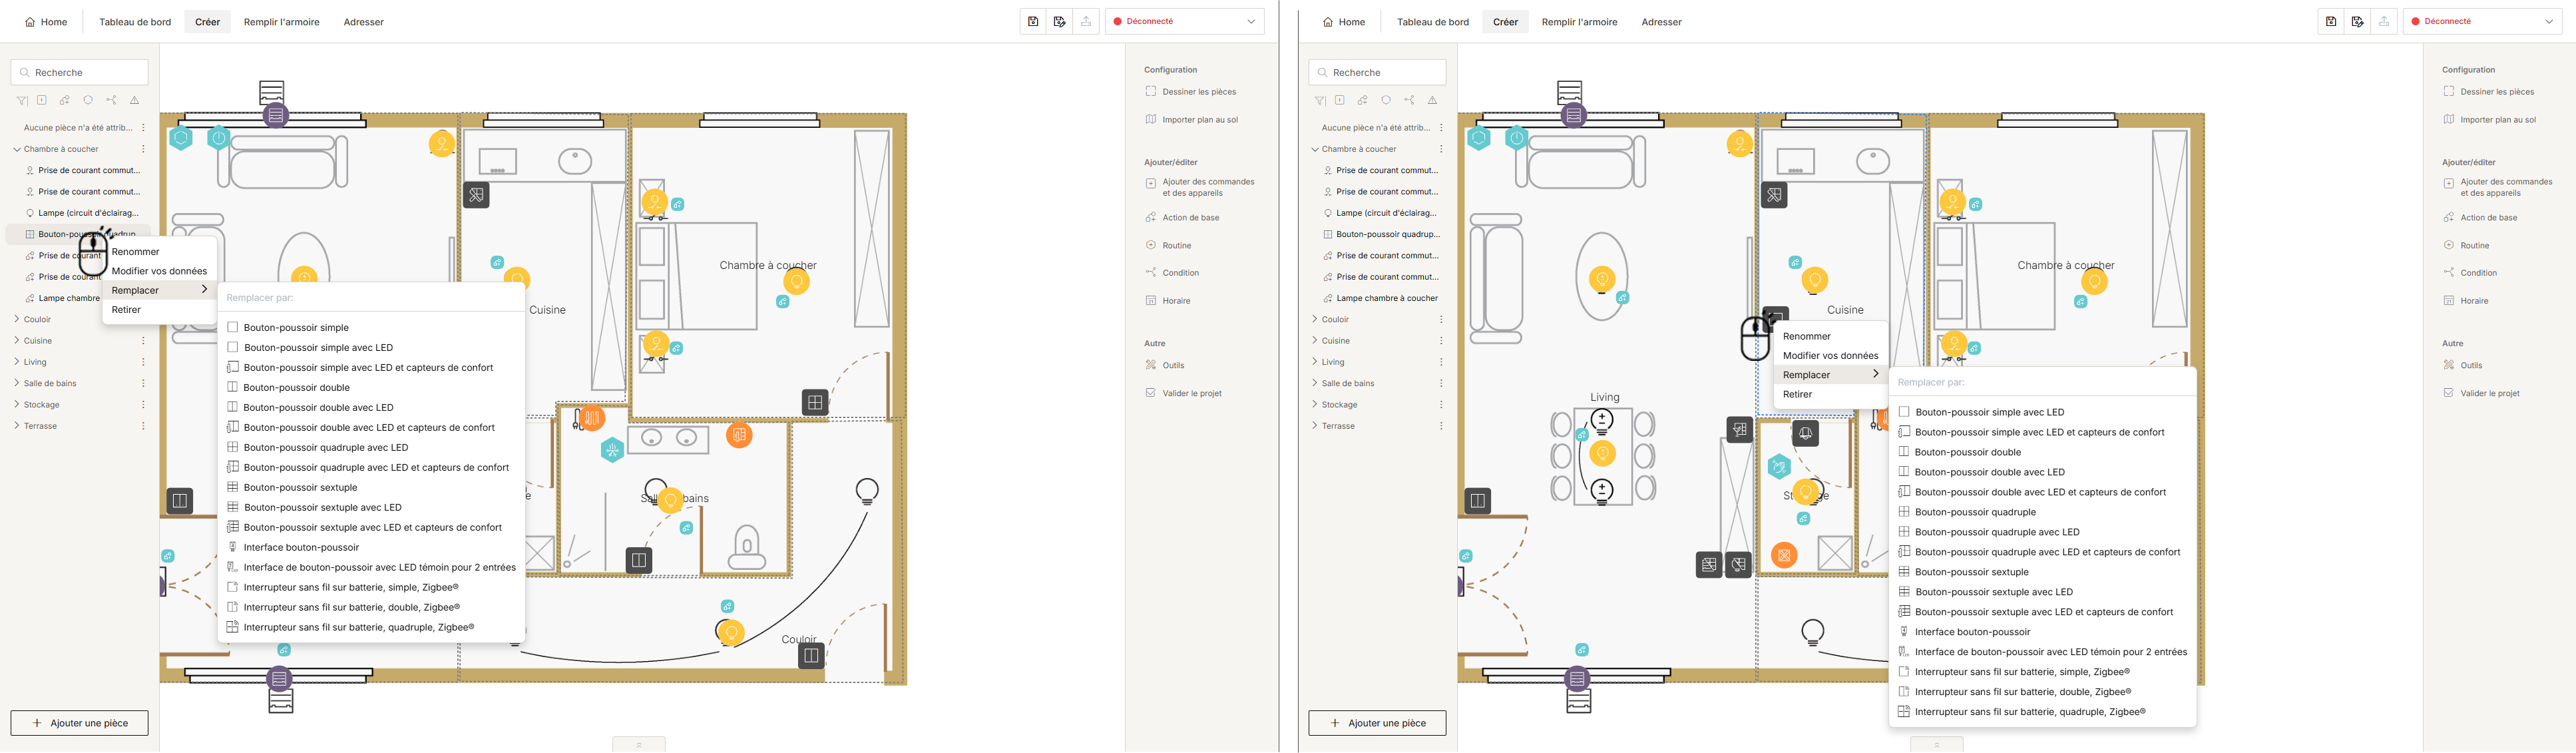This screenshot has width=2576, height=753.
Task: Choose Renommer in the left window context menu
Action: point(136,252)
